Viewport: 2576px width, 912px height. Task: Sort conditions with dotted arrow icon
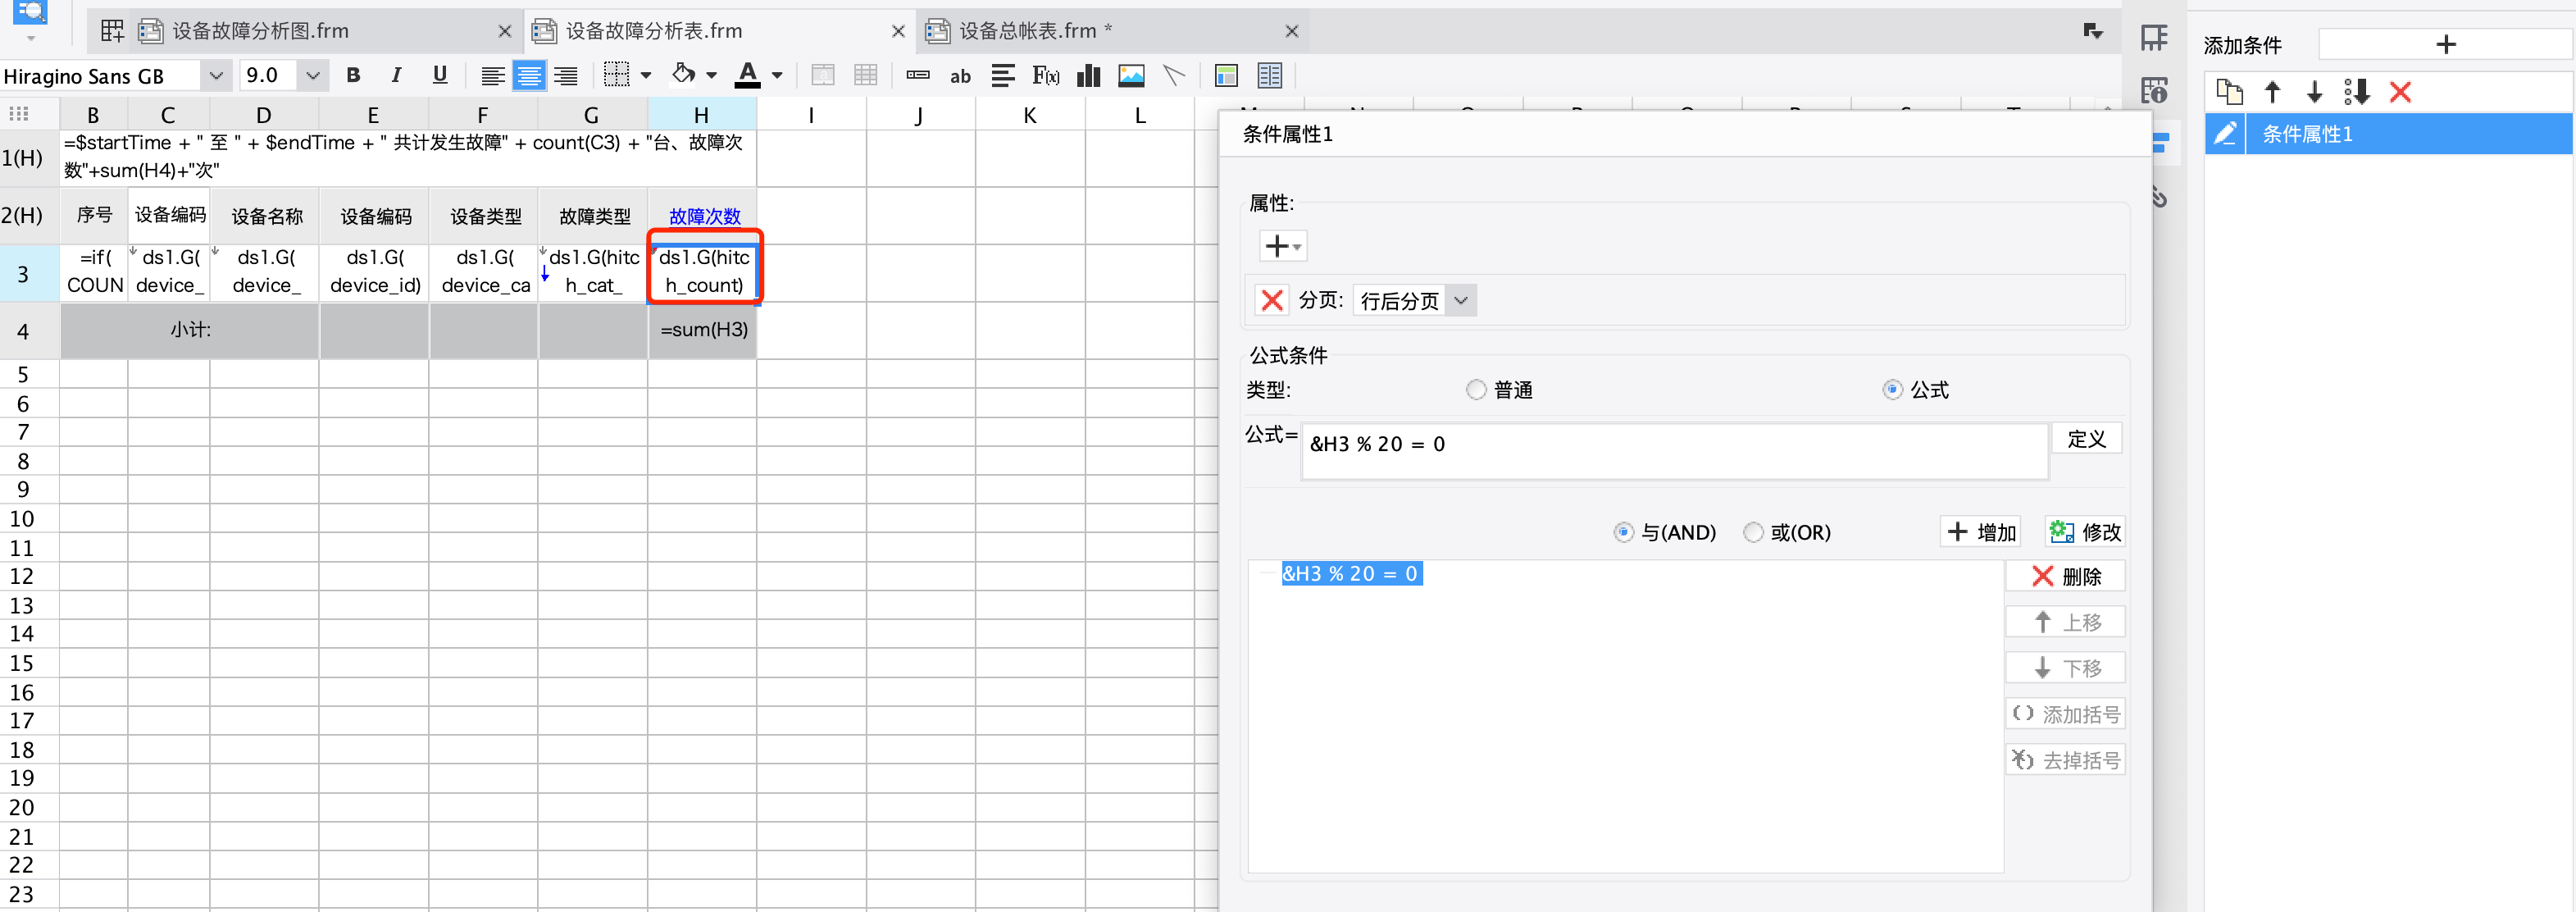(2357, 92)
